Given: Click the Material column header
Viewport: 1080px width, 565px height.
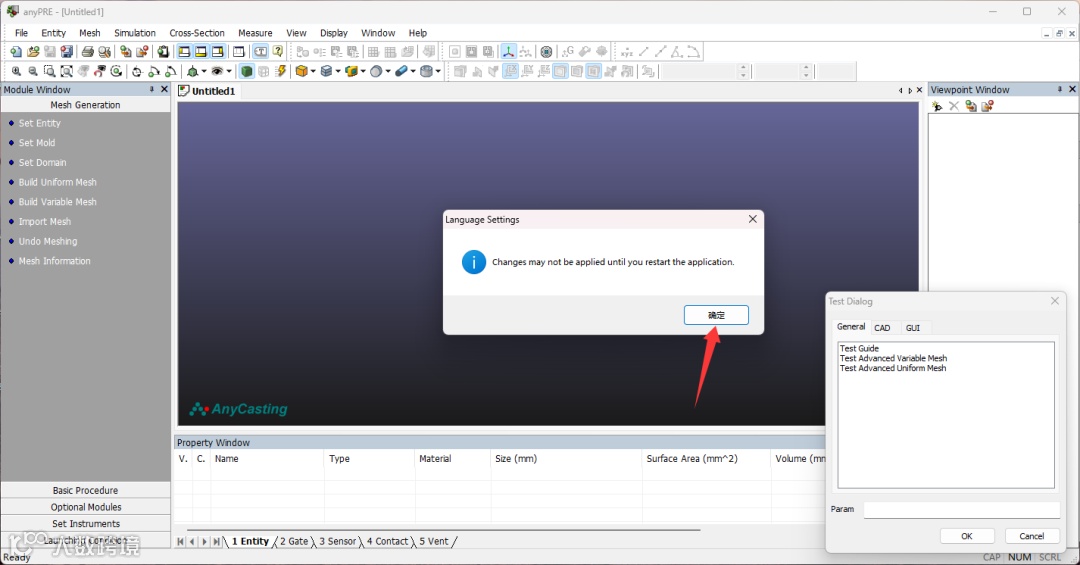Looking at the screenshot, I should [x=435, y=458].
